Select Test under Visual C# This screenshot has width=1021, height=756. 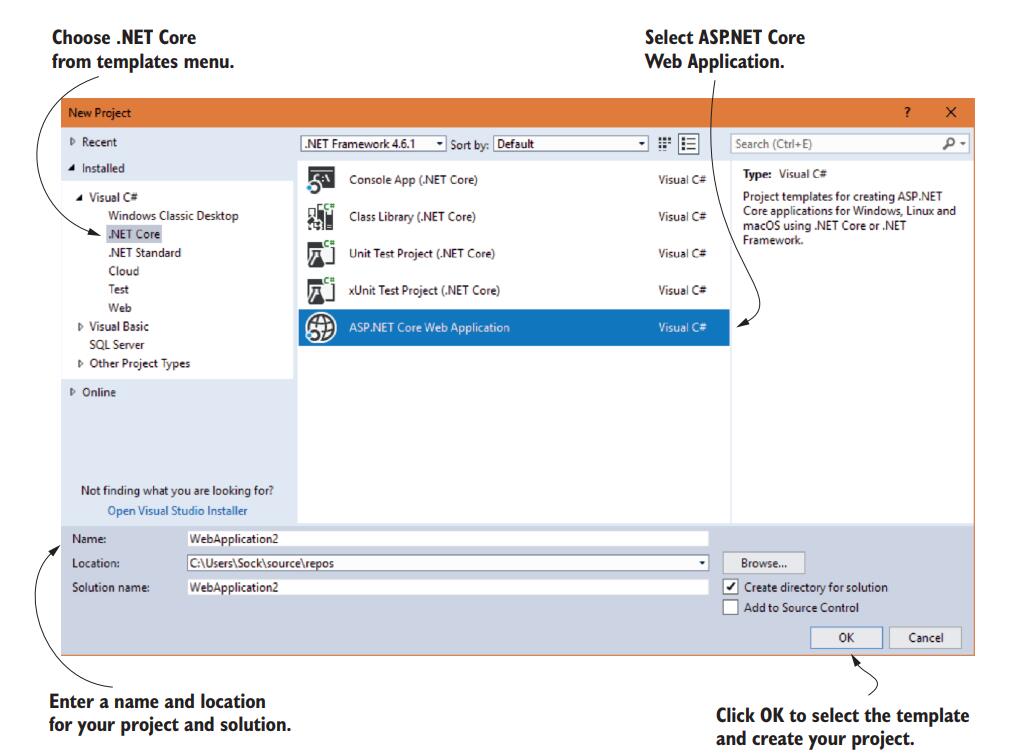(x=119, y=289)
